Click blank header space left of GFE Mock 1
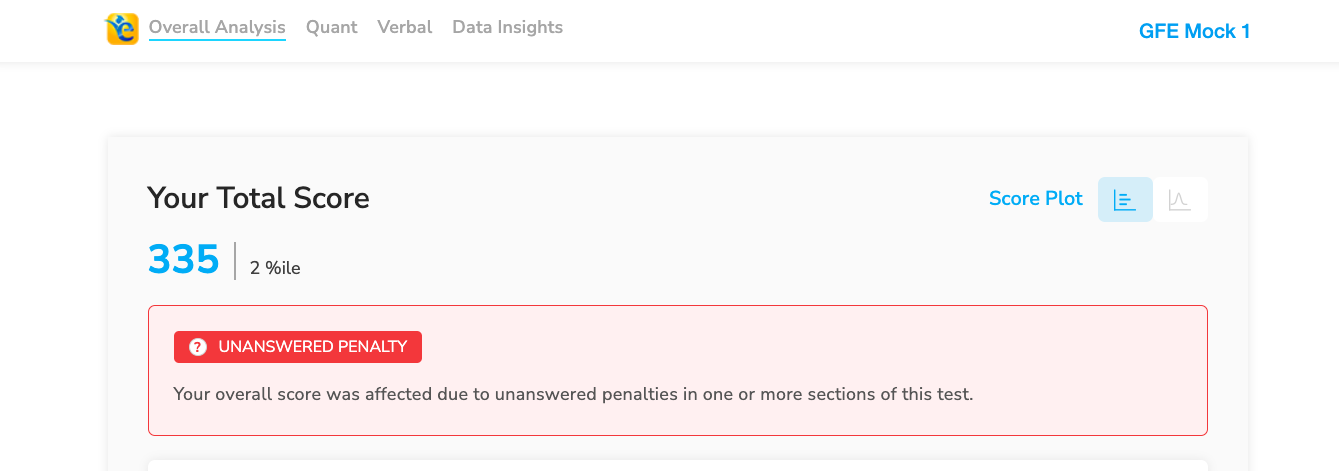The image size is (1339, 471). pyautogui.click(x=850, y=31)
